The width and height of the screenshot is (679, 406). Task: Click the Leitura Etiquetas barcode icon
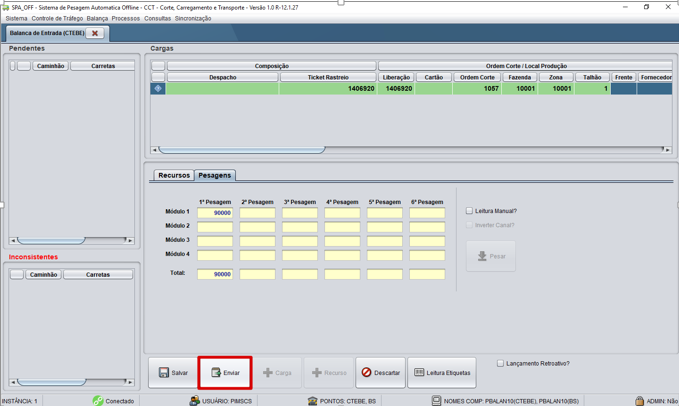pyautogui.click(x=419, y=372)
